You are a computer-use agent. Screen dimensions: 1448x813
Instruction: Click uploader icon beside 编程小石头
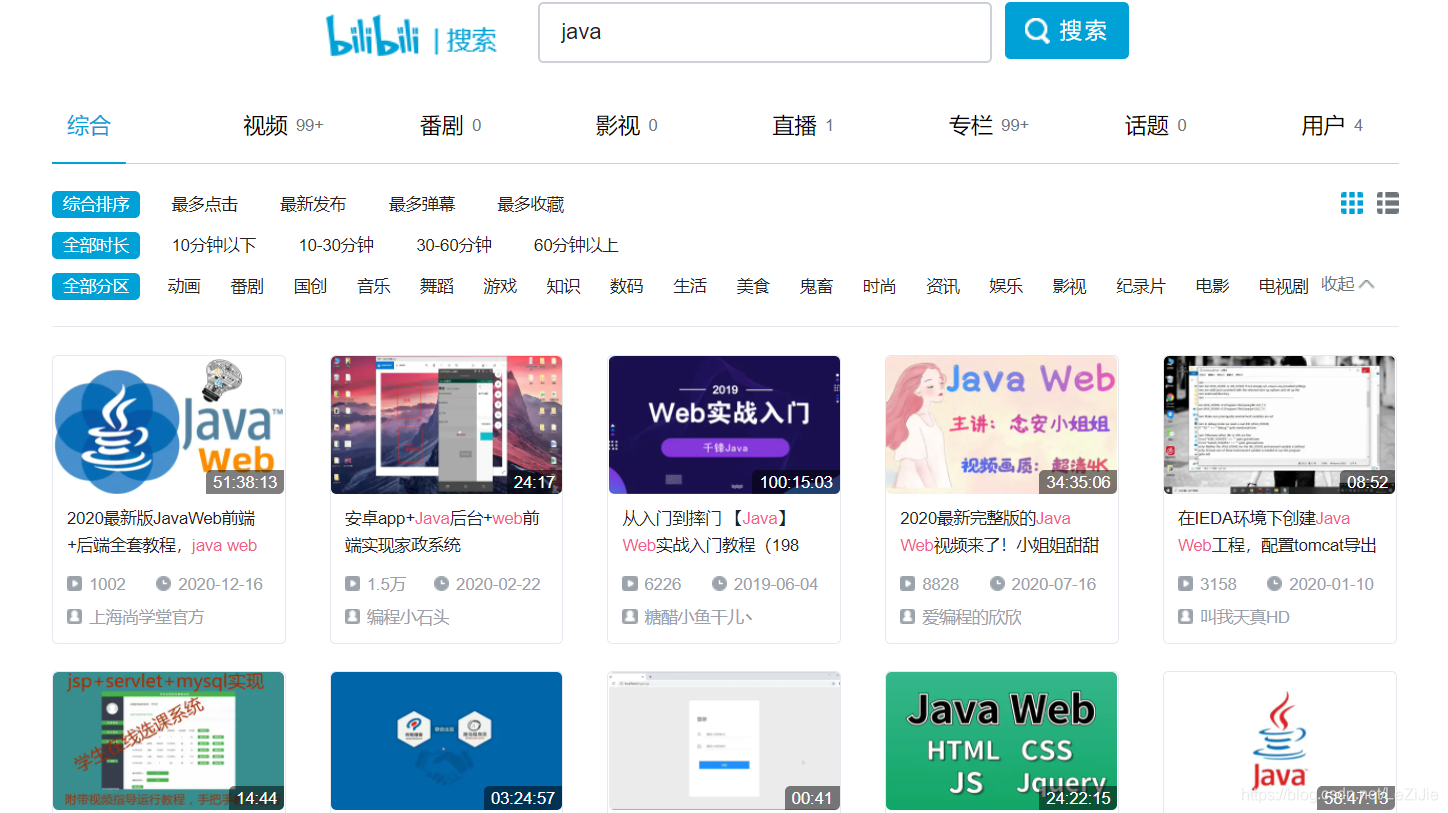coord(353,617)
